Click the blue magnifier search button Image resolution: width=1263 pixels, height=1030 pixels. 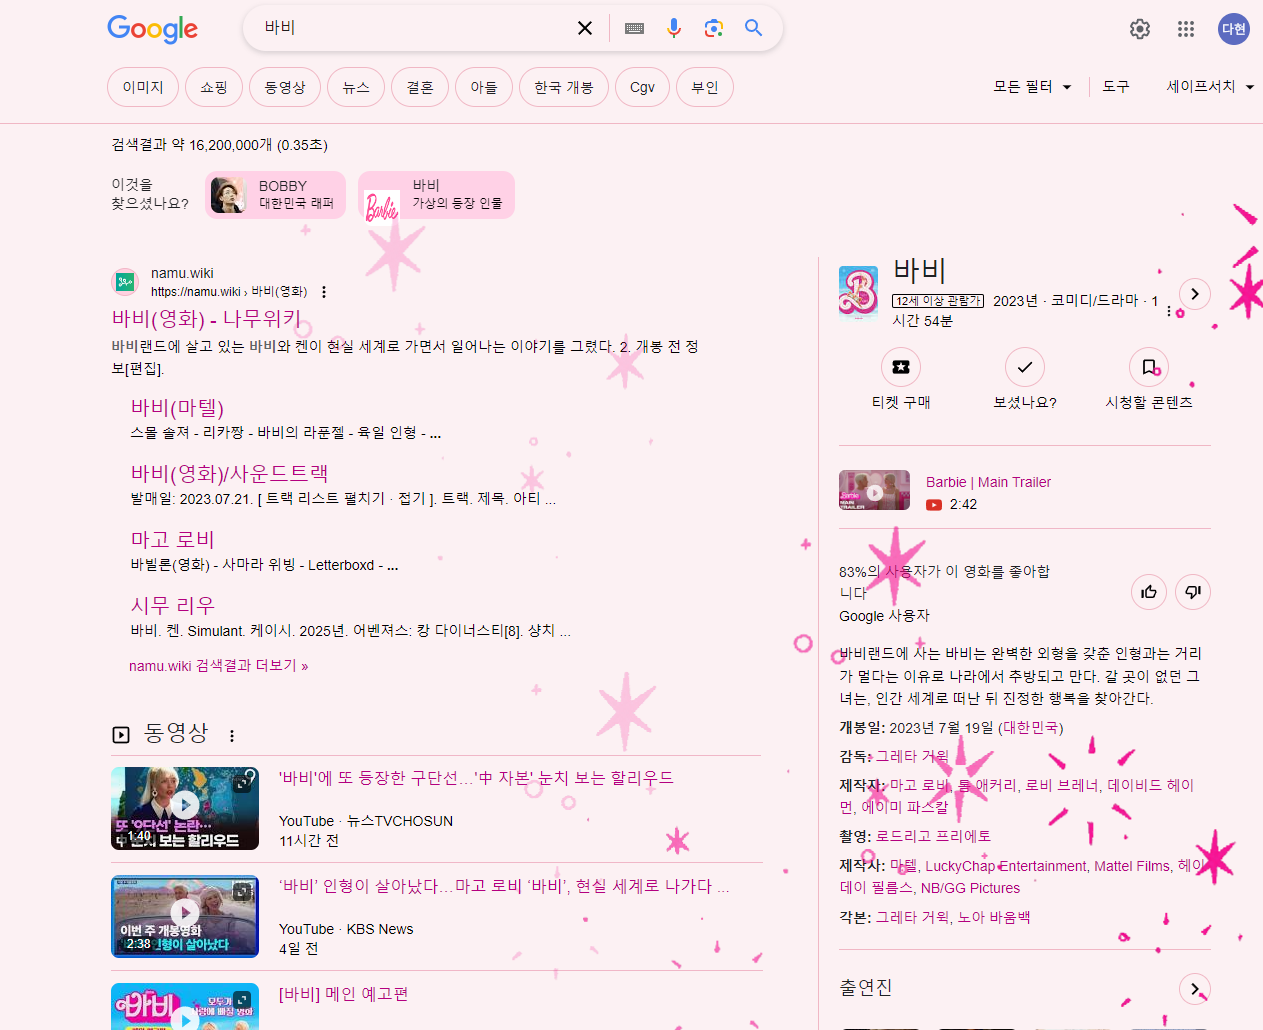[x=753, y=28]
